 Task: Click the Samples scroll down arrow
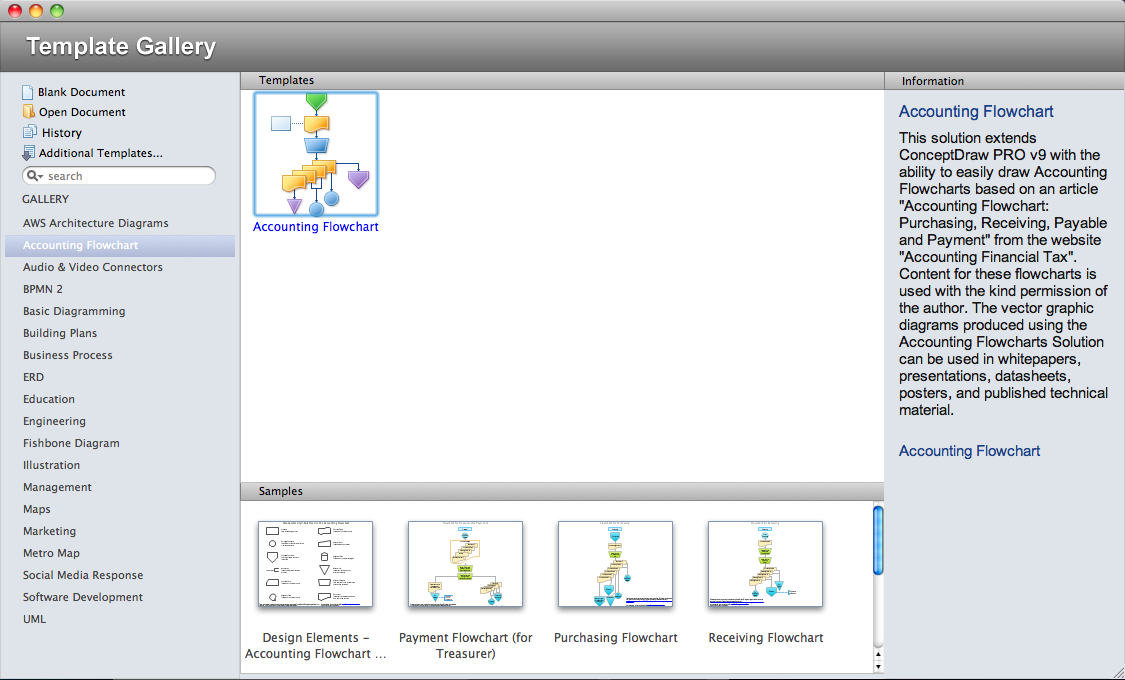pyautogui.click(x=878, y=666)
